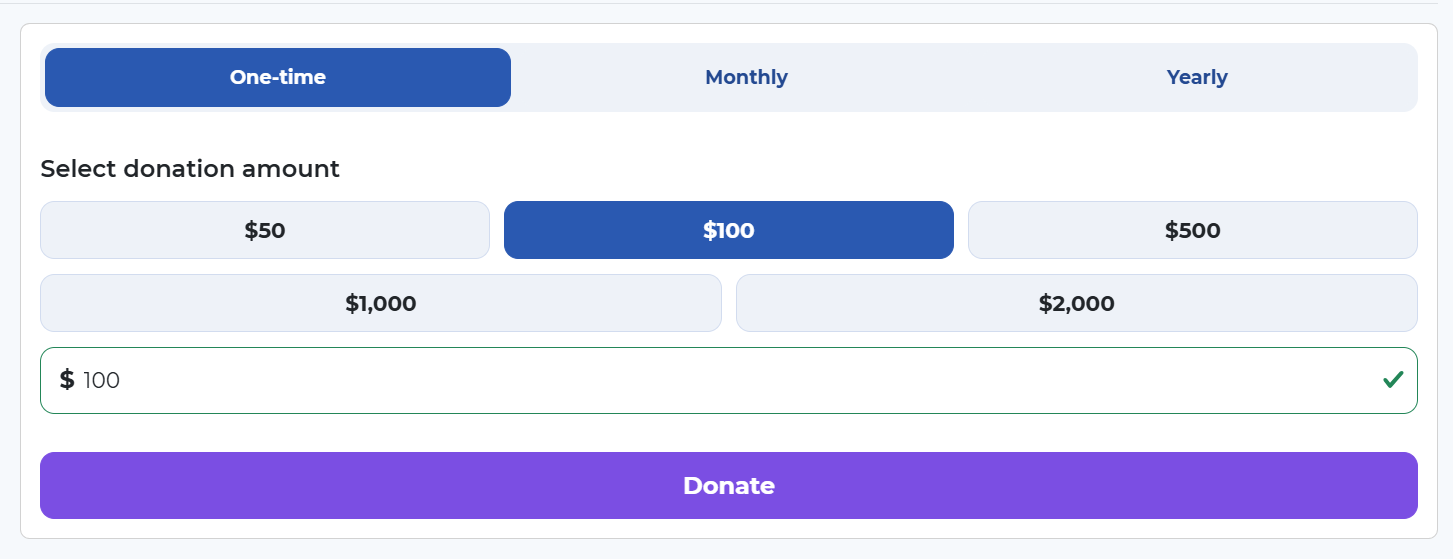Select the $100 preset amount button

[728, 230]
